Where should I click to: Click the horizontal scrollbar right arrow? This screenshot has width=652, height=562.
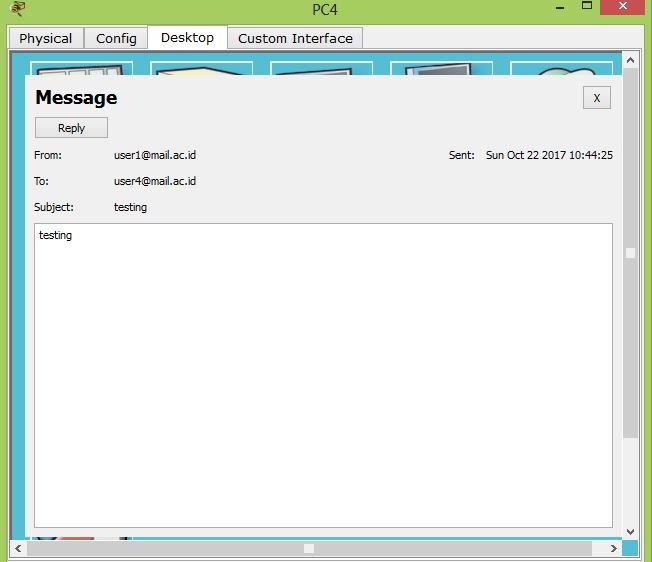pos(614,548)
